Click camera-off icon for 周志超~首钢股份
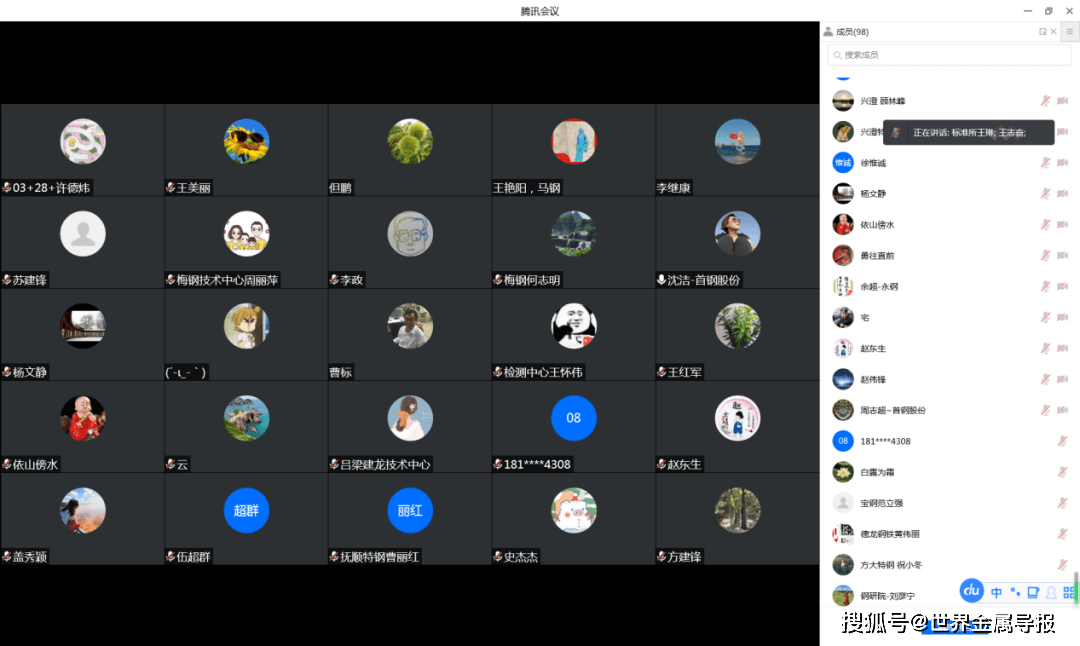The height and width of the screenshot is (646, 1080). [x=1062, y=410]
